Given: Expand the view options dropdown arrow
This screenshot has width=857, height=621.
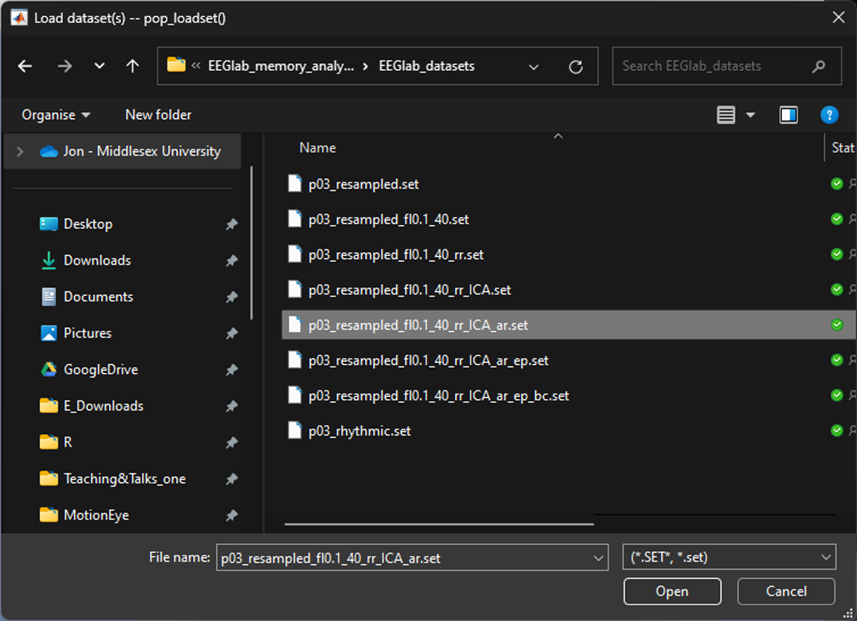Looking at the screenshot, I should (751, 115).
